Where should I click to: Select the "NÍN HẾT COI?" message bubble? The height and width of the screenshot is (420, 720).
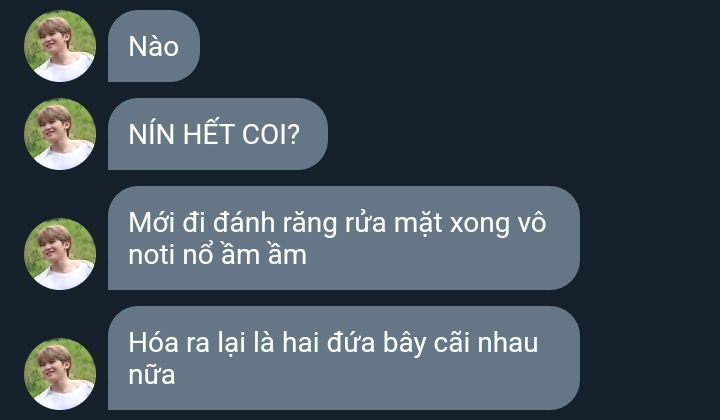tap(218, 134)
